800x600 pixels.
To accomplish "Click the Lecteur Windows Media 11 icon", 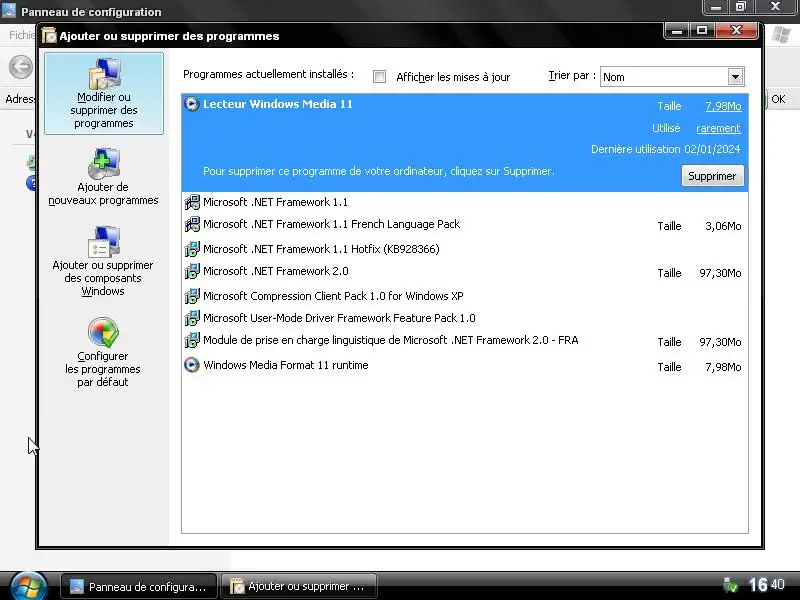I will [x=192, y=104].
